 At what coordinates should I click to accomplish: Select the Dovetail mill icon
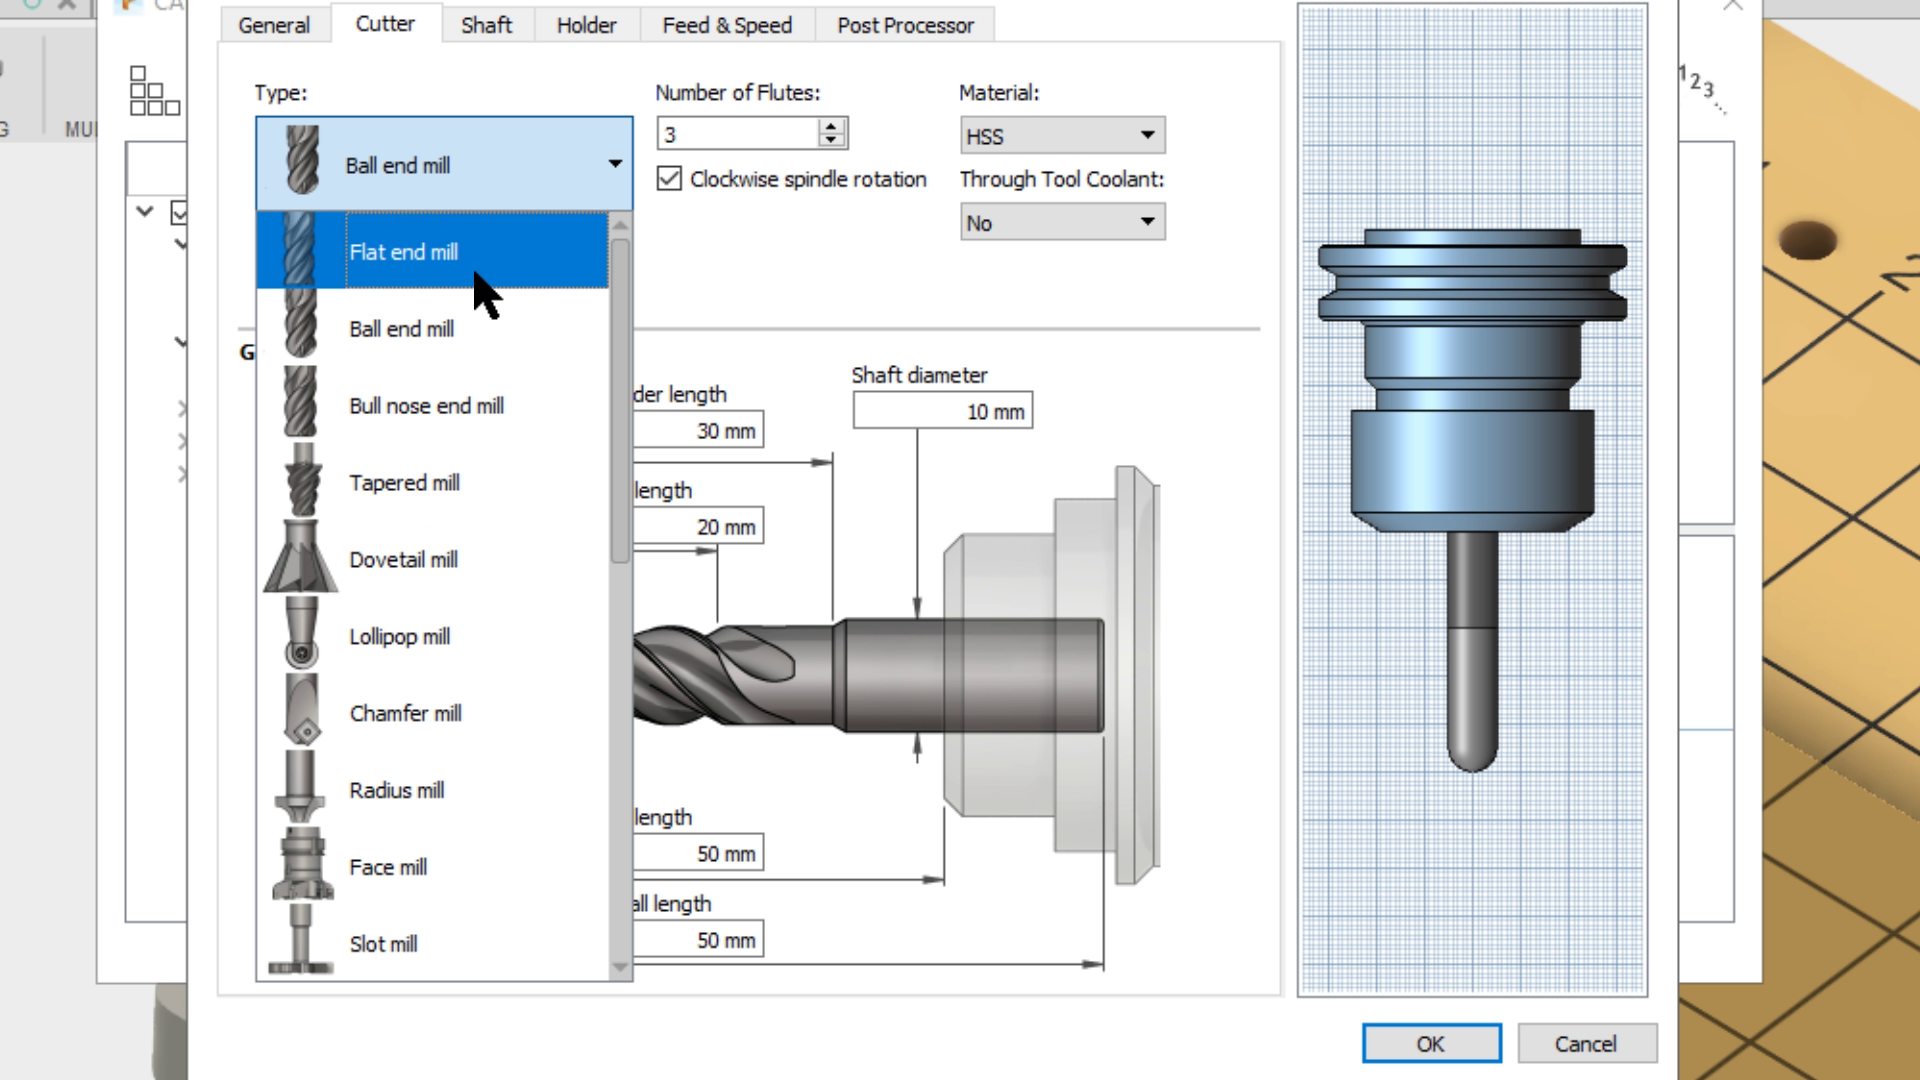click(300, 559)
